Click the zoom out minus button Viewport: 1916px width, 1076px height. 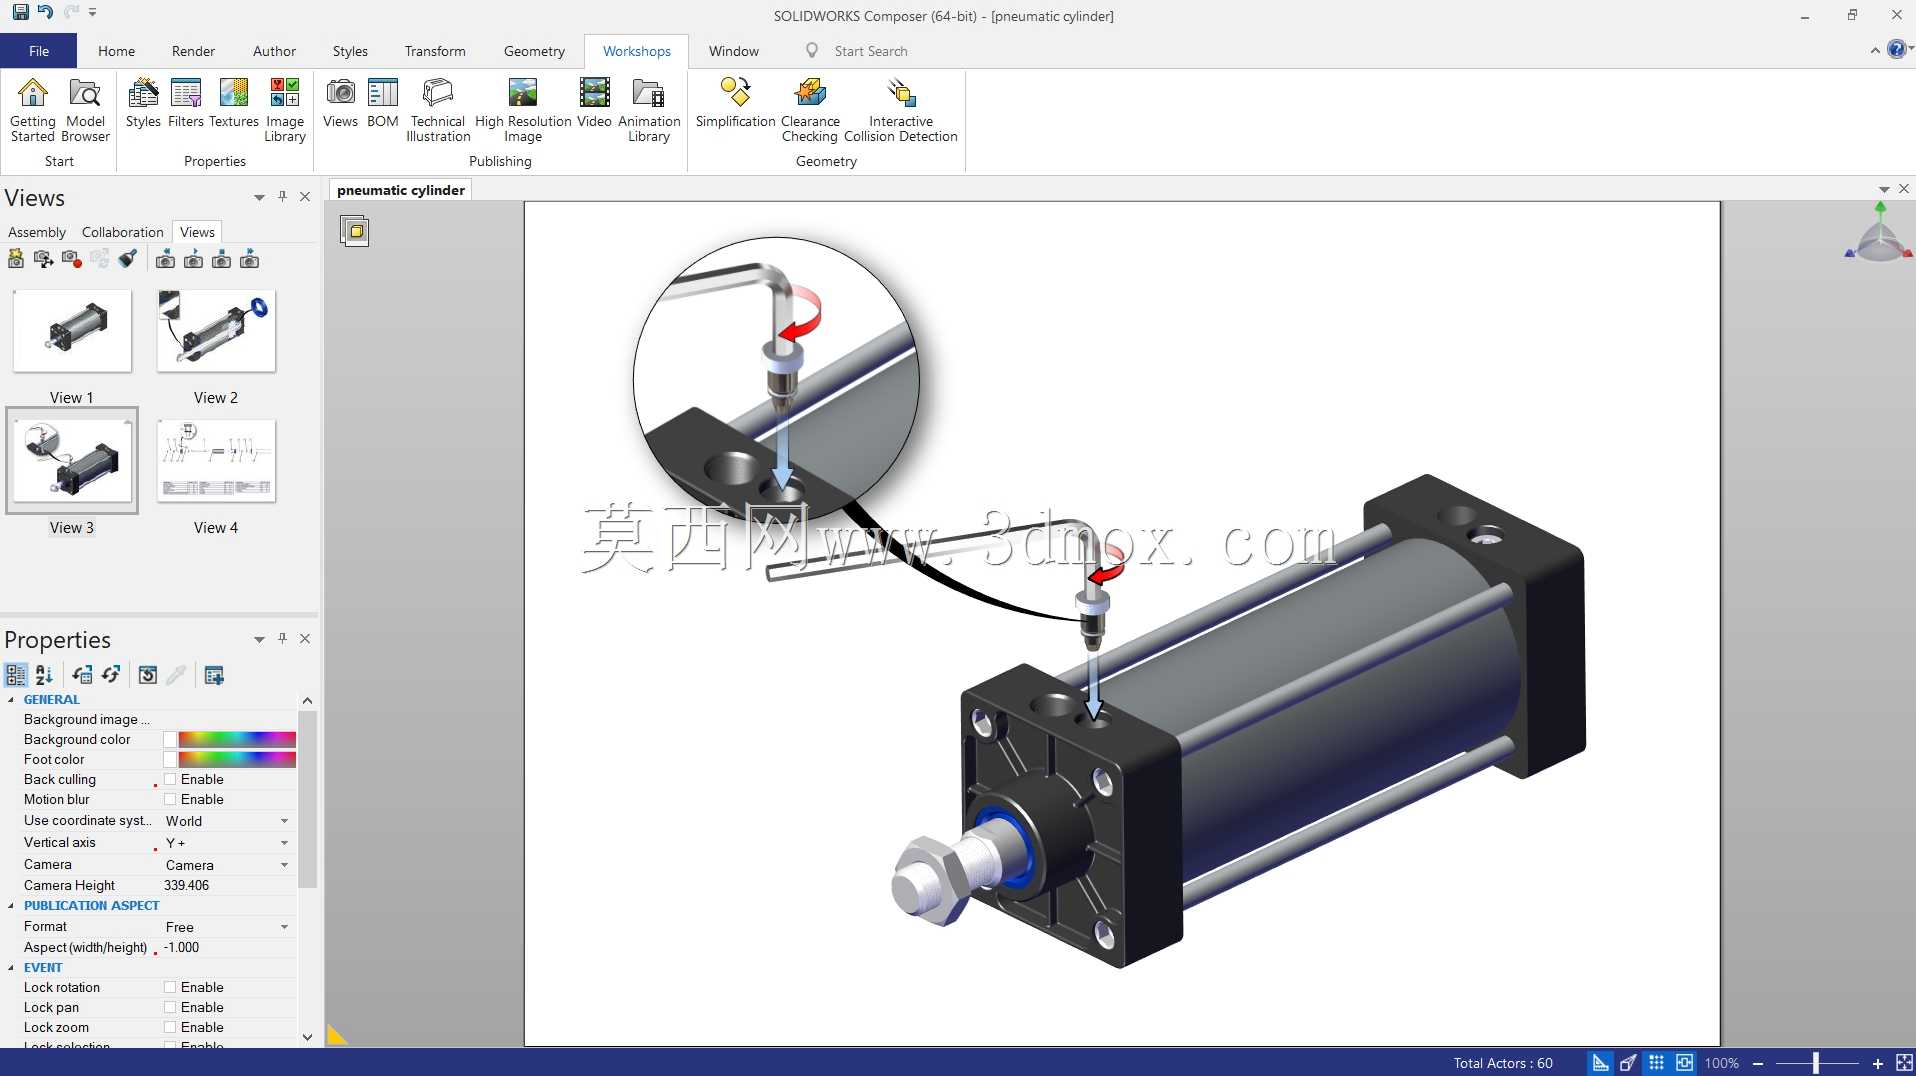pos(1758,1063)
